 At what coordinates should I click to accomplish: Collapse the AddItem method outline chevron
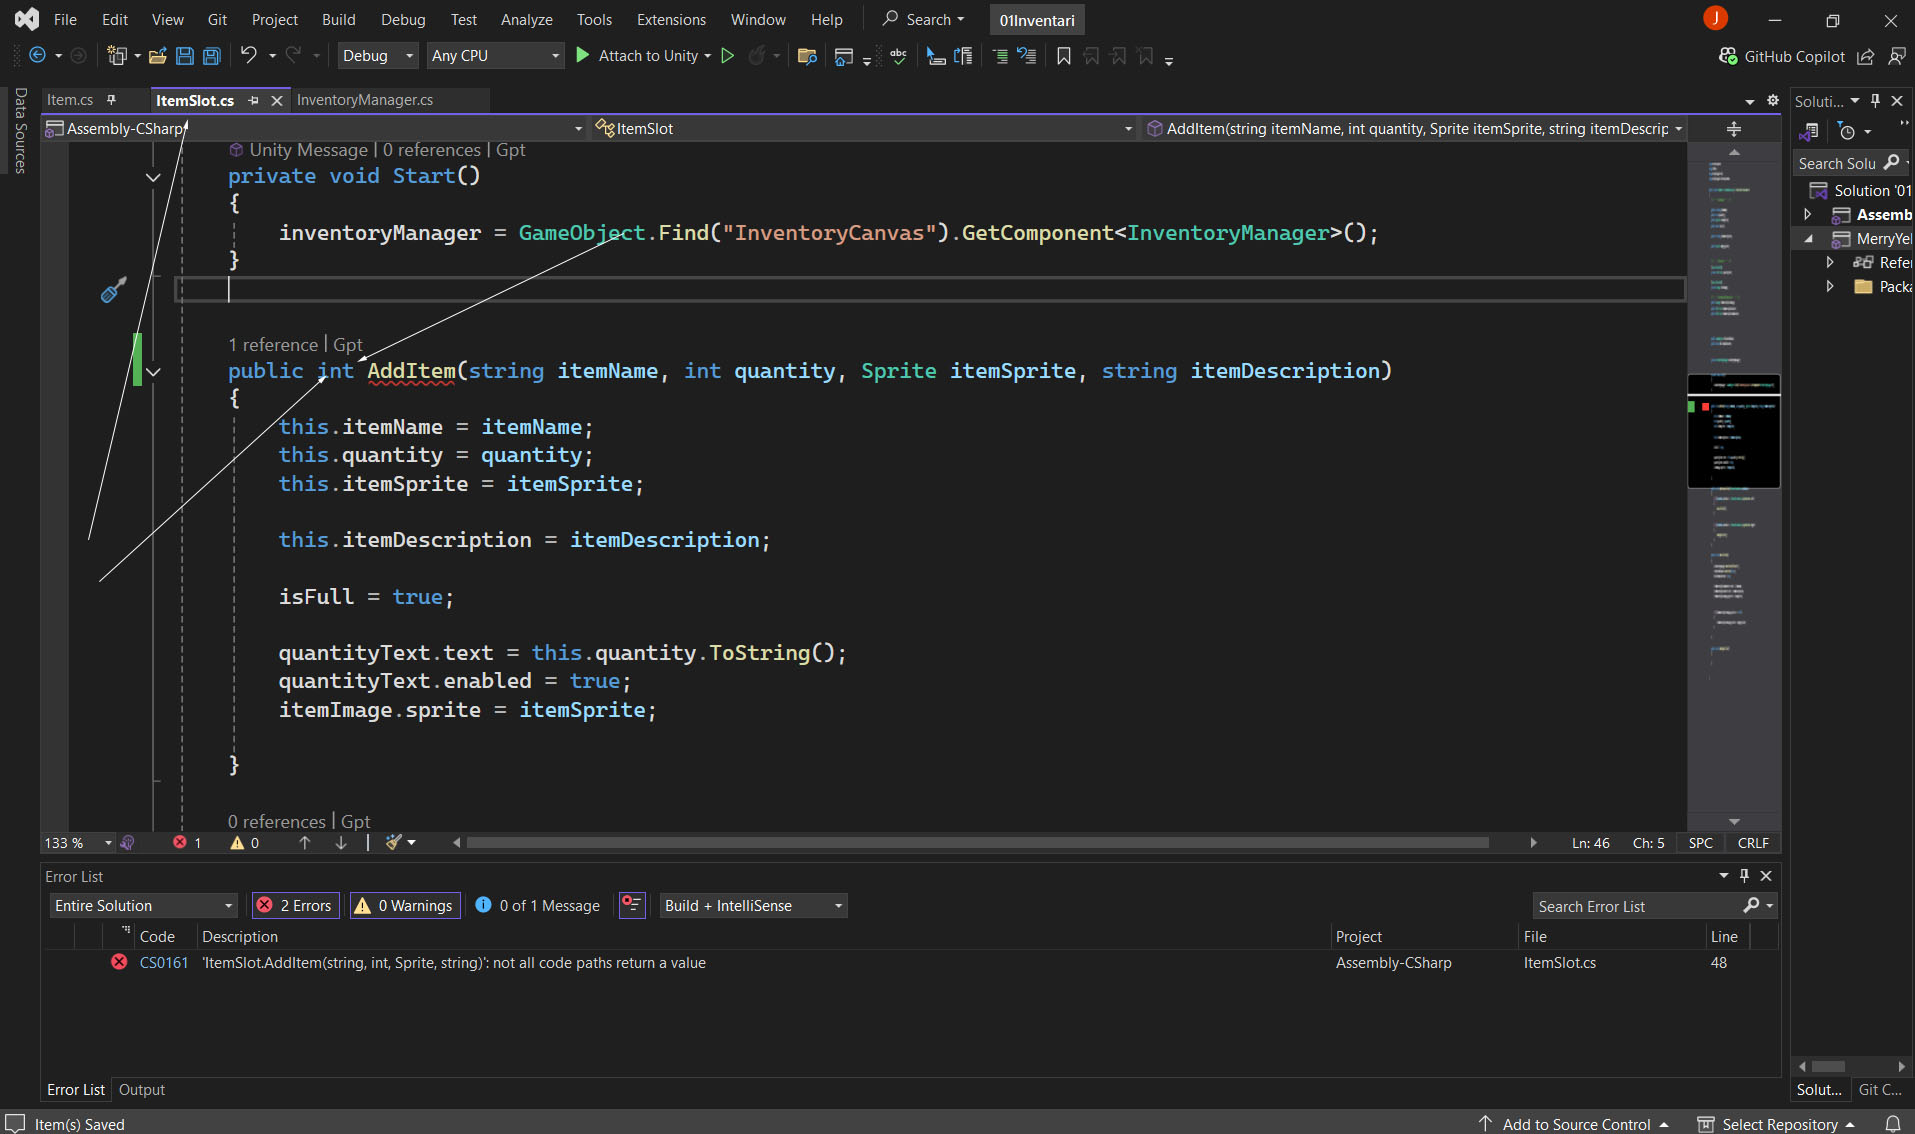click(153, 372)
